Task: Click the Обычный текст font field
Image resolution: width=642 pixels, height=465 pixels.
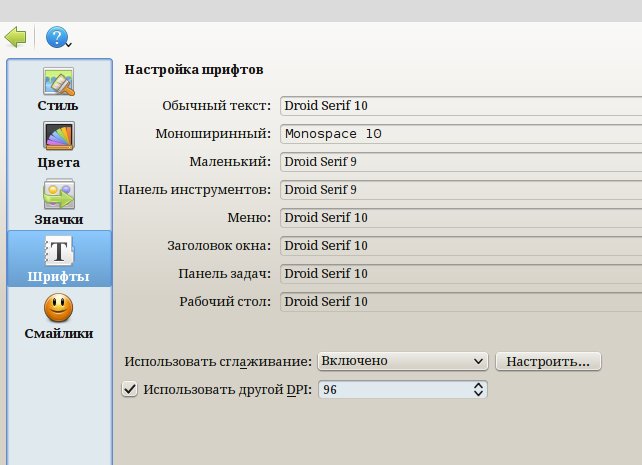Action: pos(460,105)
